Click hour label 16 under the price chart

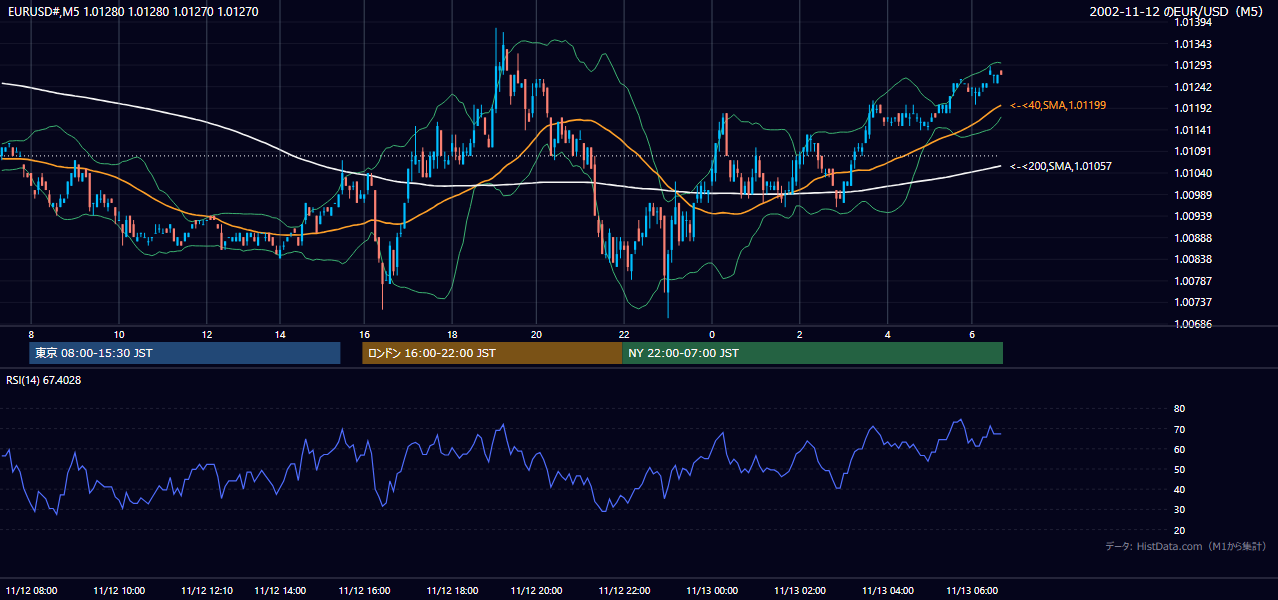pyautogui.click(x=365, y=335)
